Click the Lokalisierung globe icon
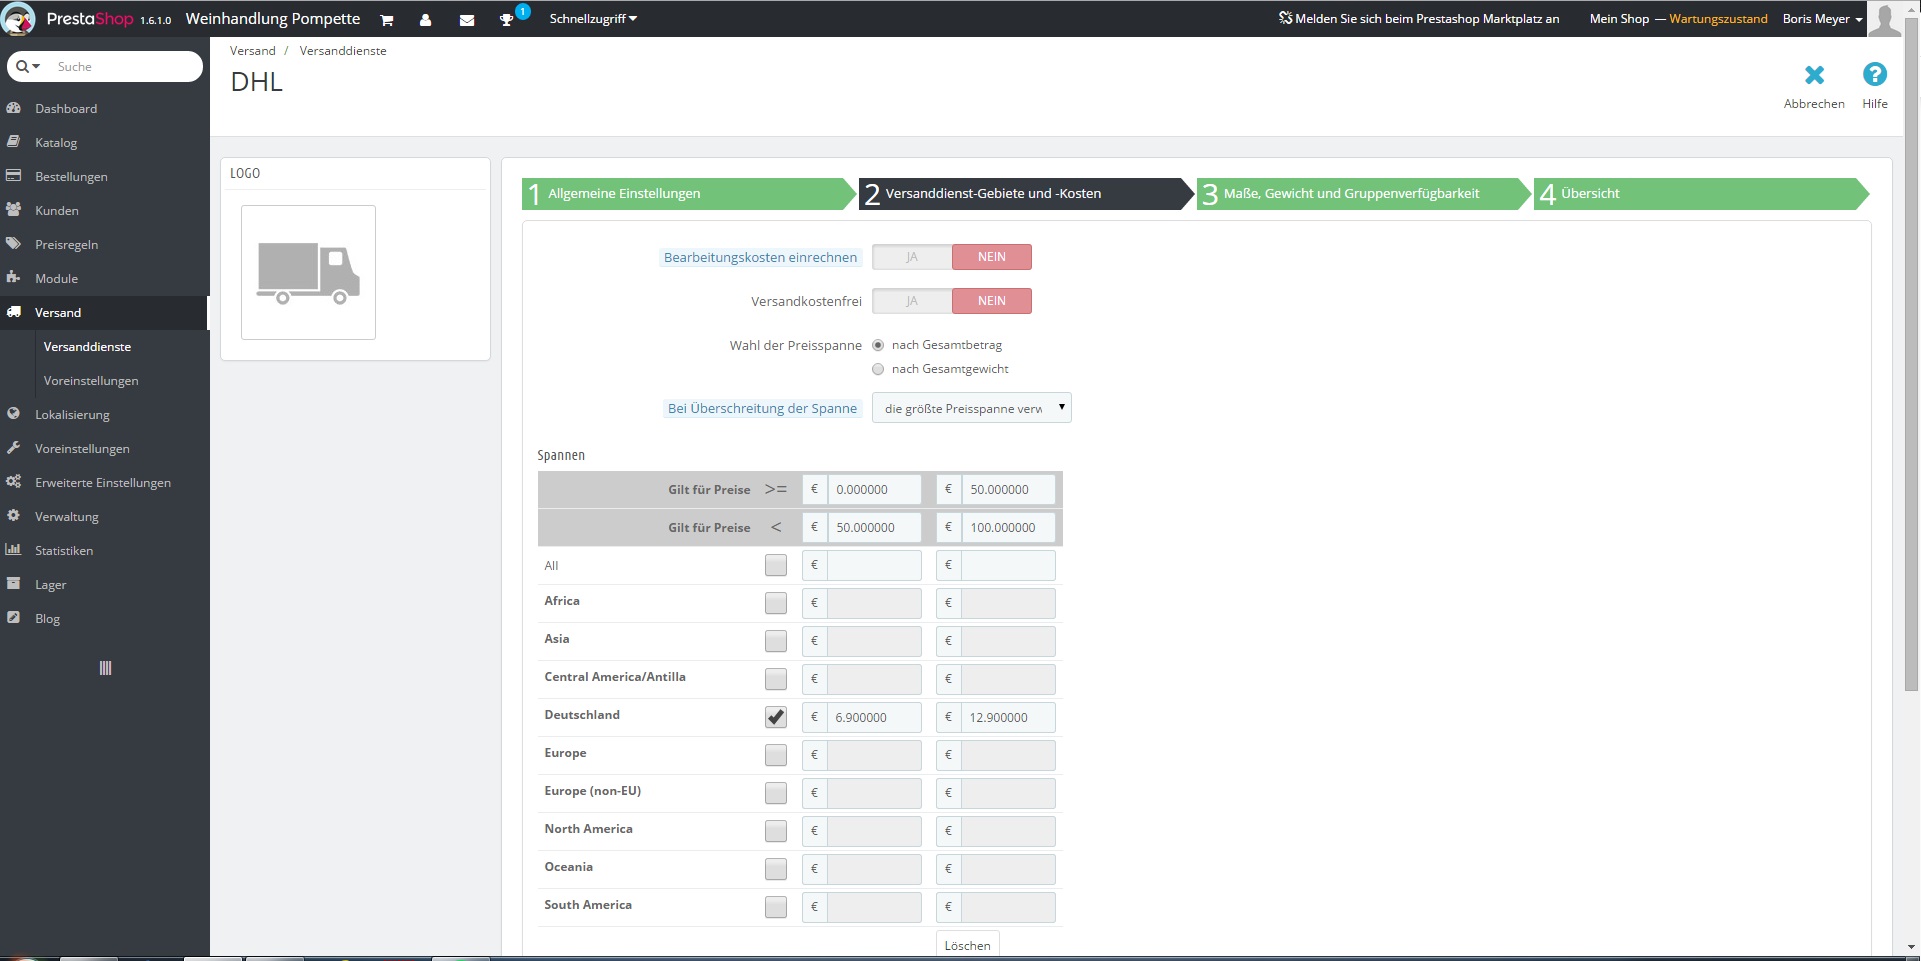Image resolution: width=1921 pixels, height=961 pixels. click(14, 414)
